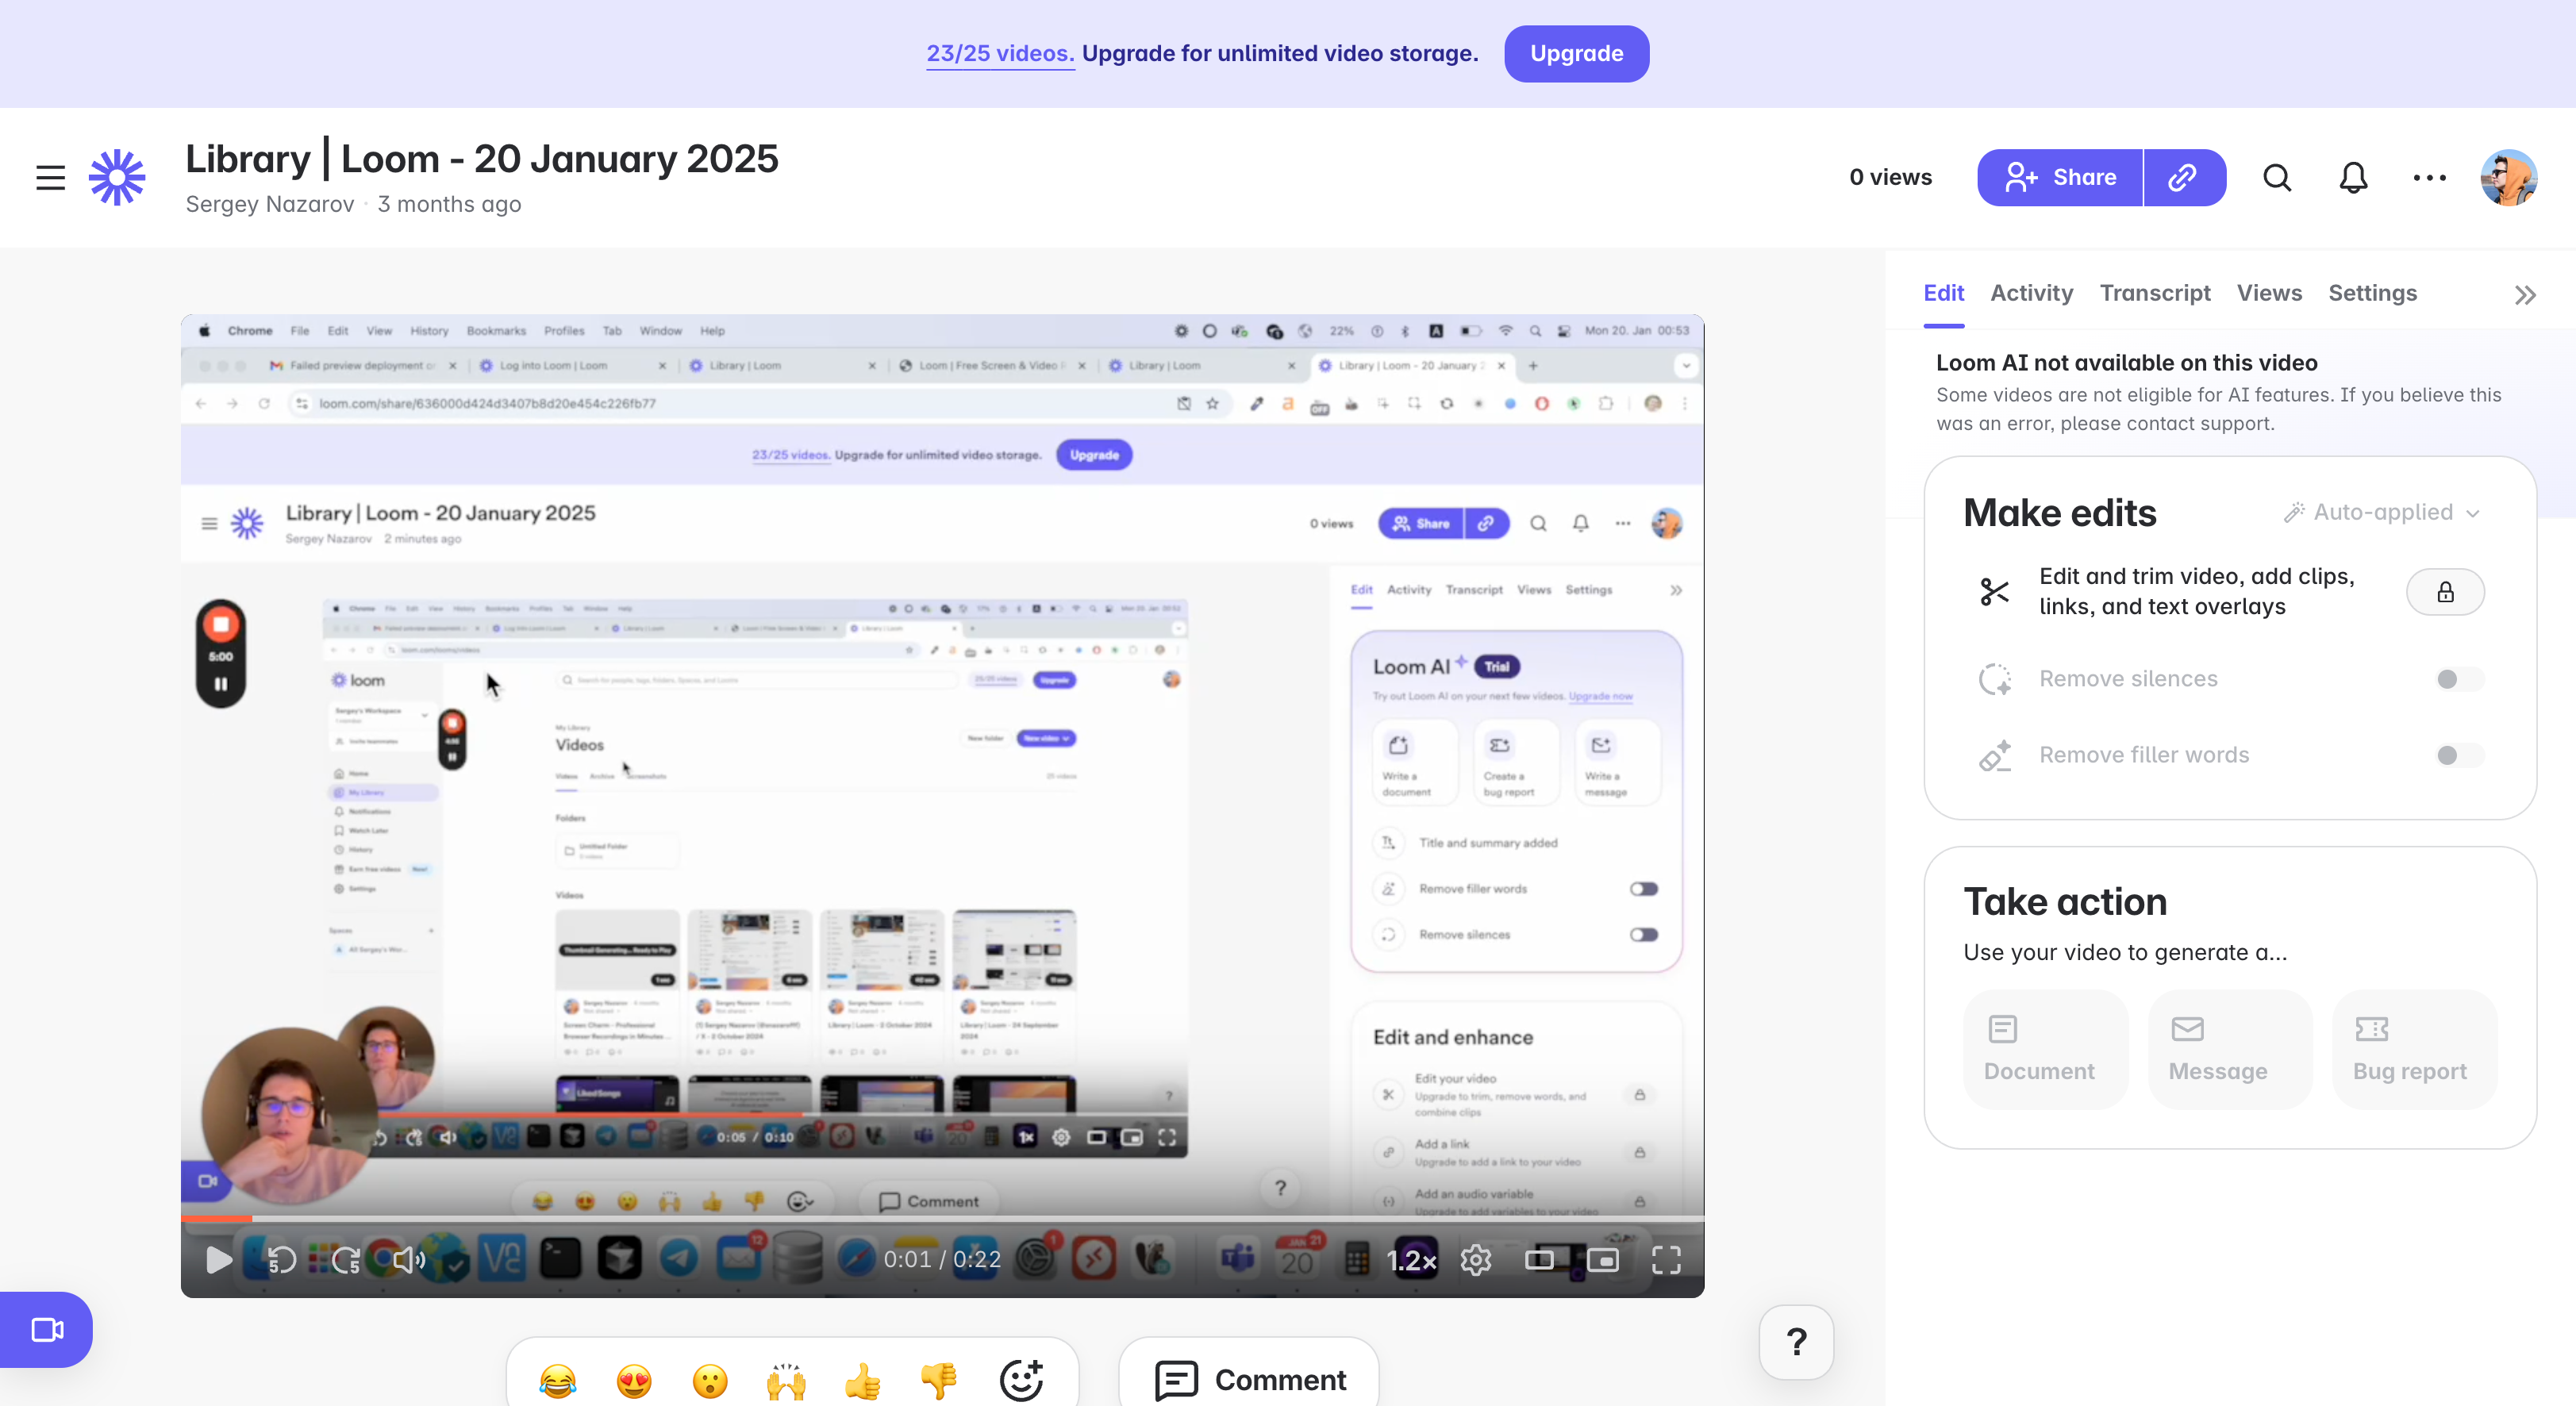The width and height of the screenshot is (2576, 1406).
Task: Switch to the Transcript tab
Action: point(2154,293)
